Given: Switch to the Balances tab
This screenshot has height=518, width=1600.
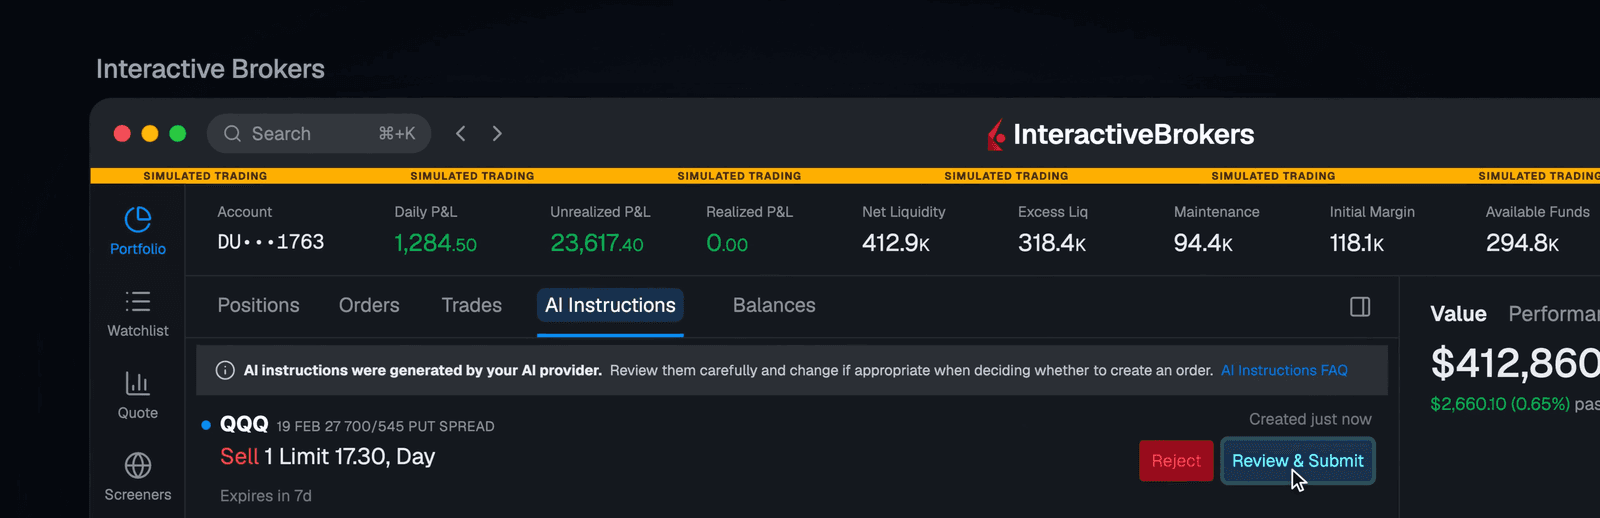Looking at the screenshot, I should coord(774,306).
